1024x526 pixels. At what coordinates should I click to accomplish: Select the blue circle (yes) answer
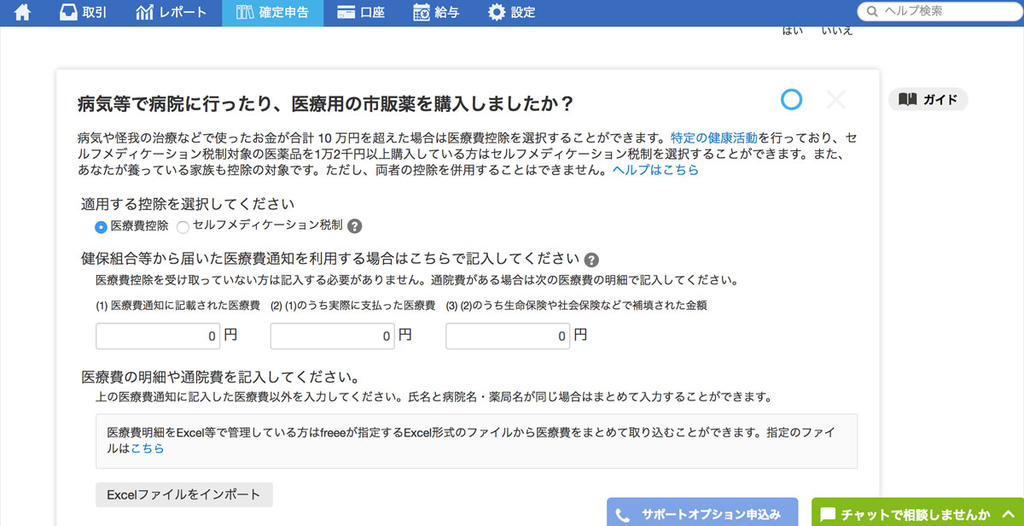tap(792, 99)
